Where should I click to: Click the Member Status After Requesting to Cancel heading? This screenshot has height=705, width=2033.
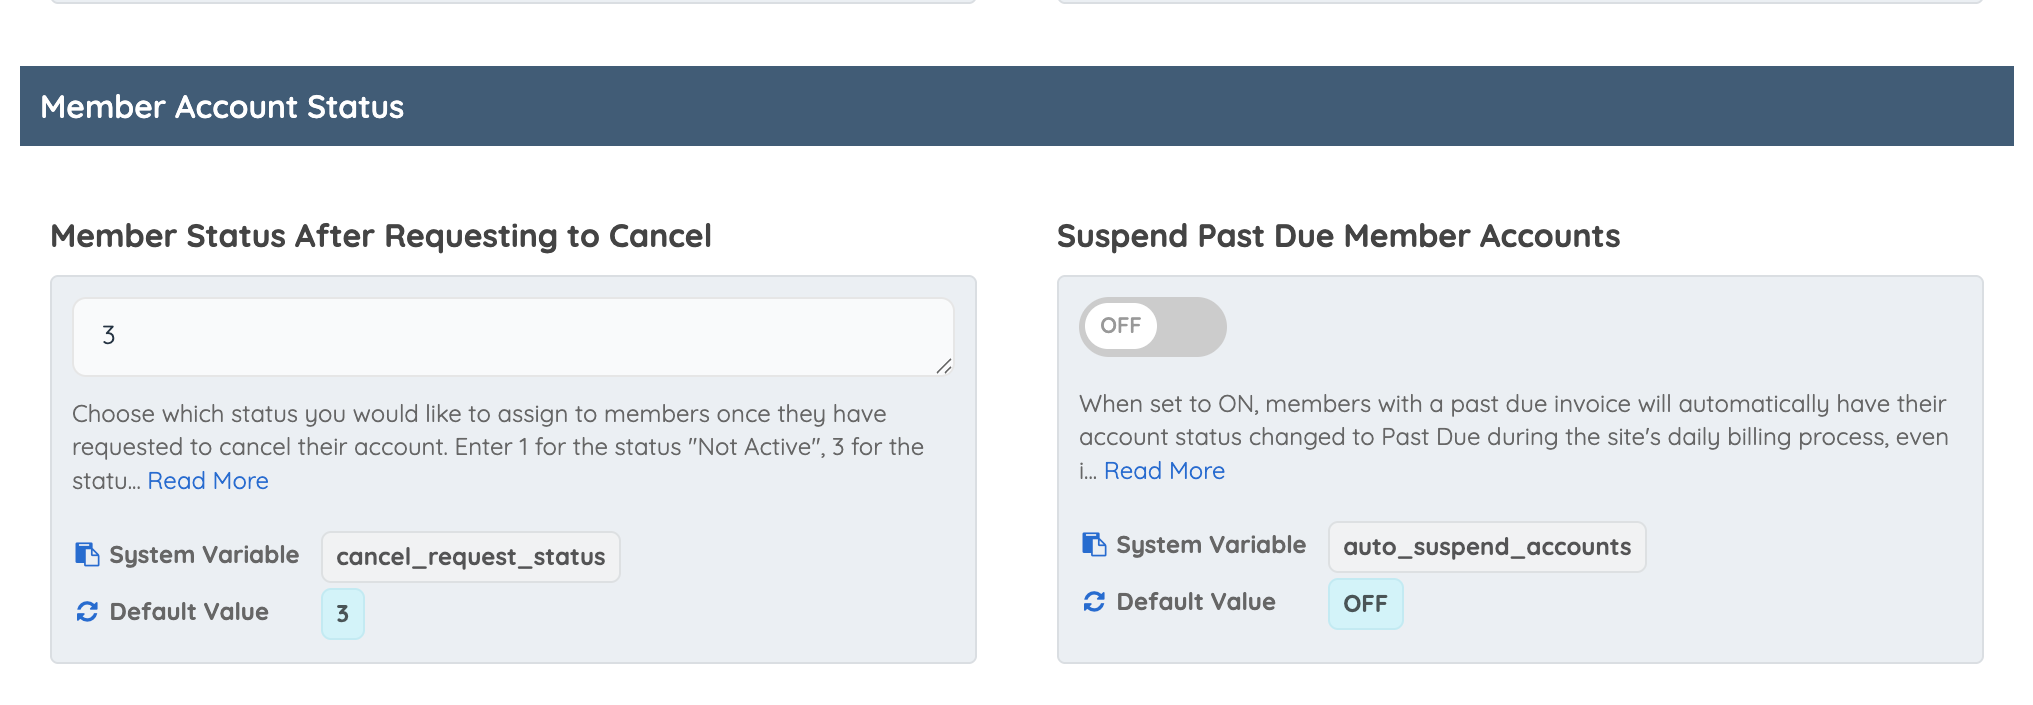(381, 236)
